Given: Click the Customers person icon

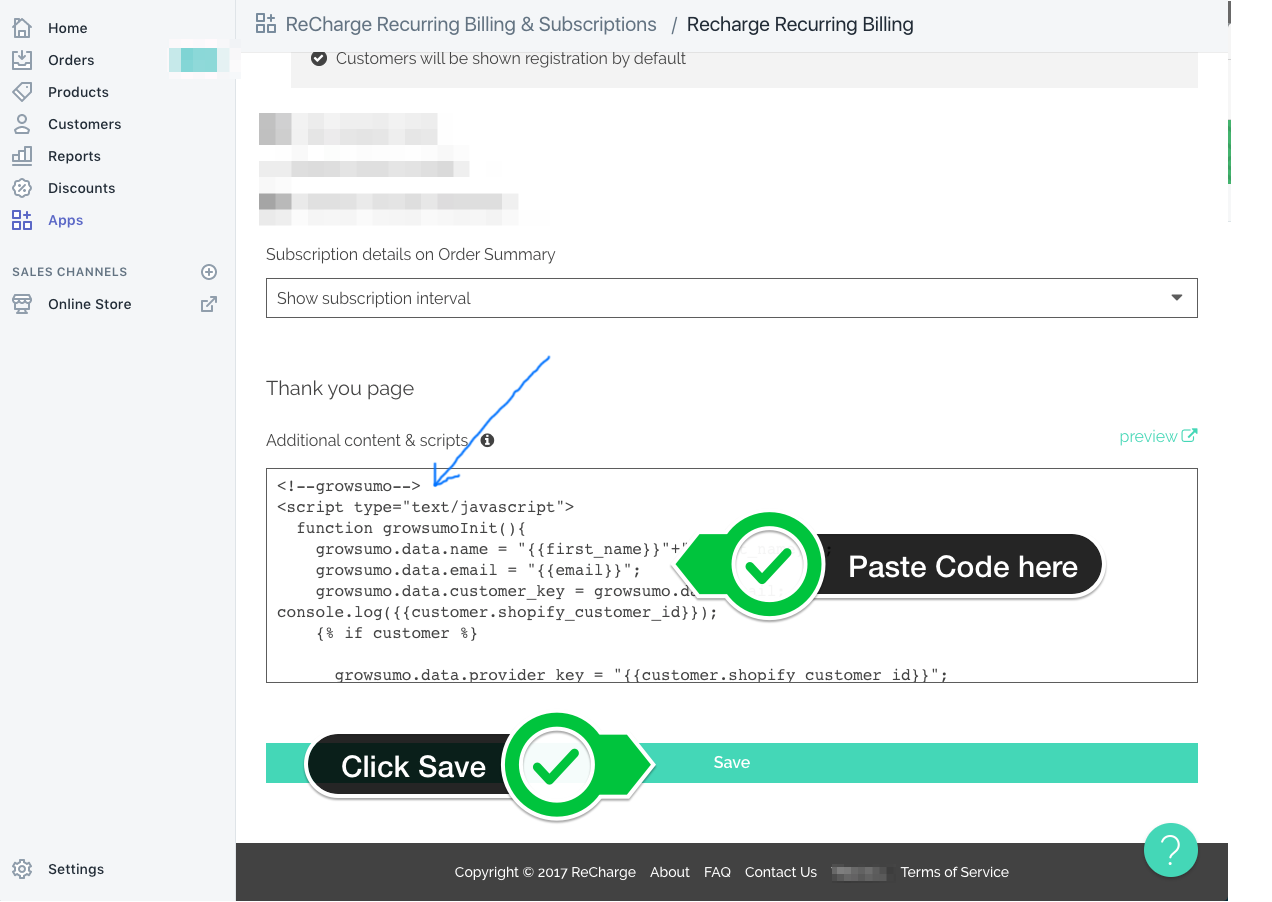Looking at the screenshot, I should coord(22,124).
